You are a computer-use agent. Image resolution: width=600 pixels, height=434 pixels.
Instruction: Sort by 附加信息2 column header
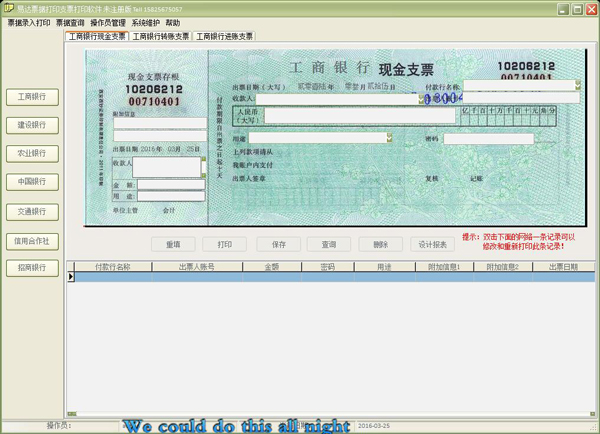503,267
